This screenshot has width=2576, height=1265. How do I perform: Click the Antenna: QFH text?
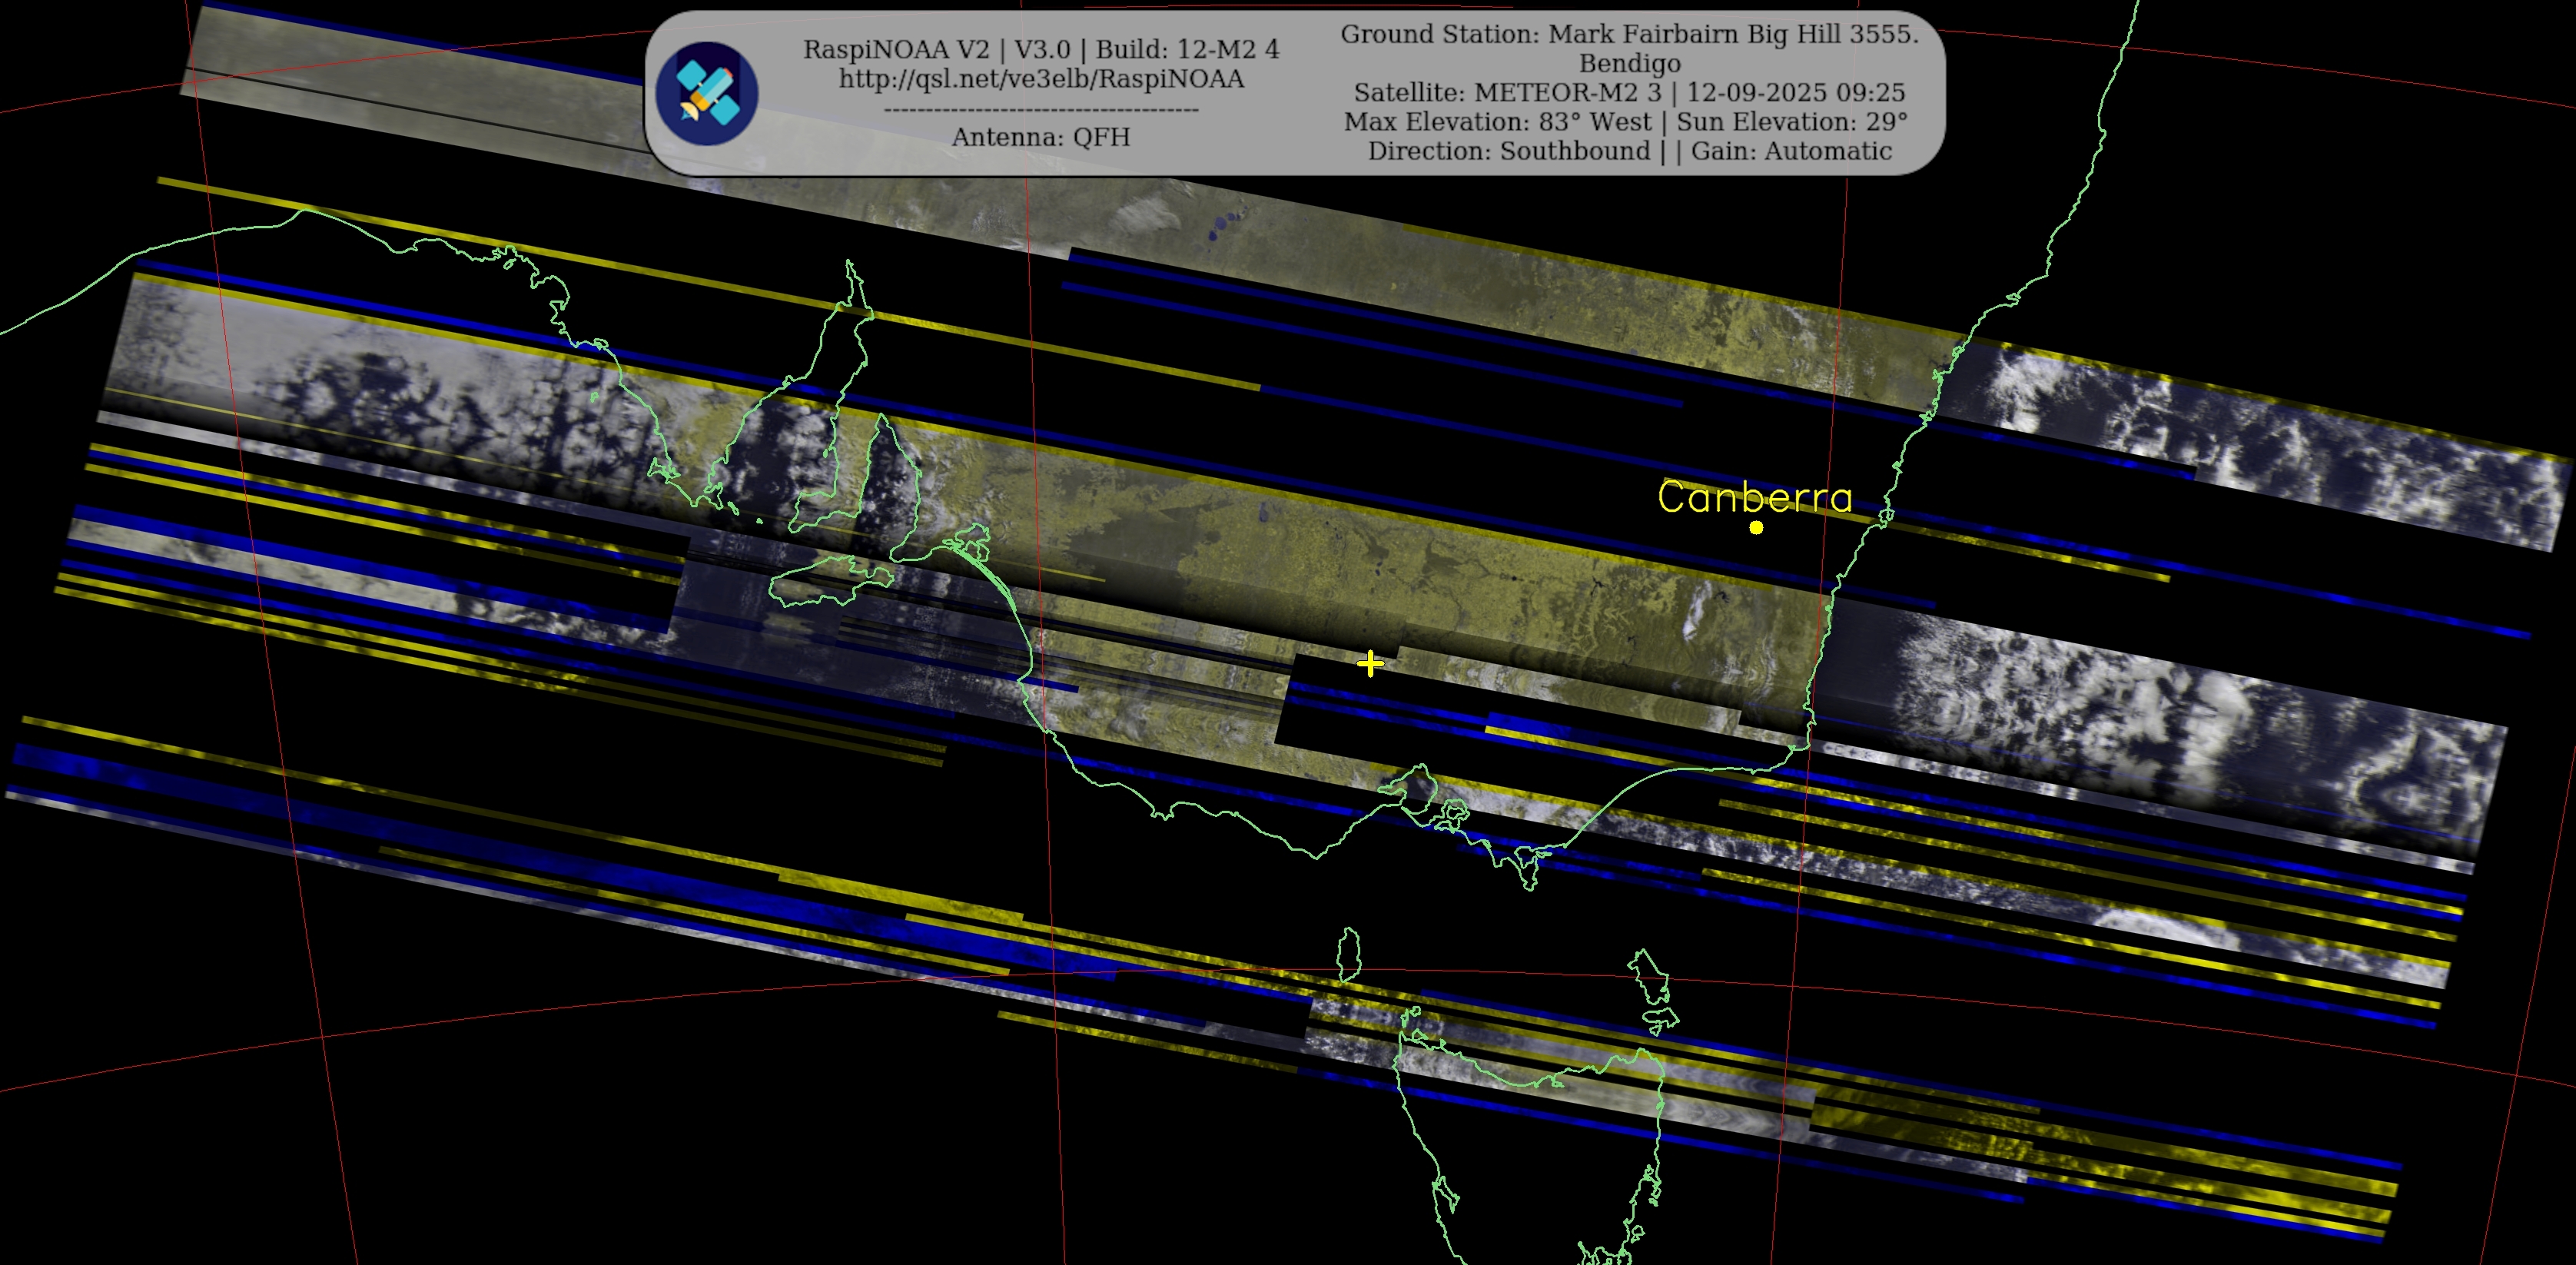point(1041,137)
